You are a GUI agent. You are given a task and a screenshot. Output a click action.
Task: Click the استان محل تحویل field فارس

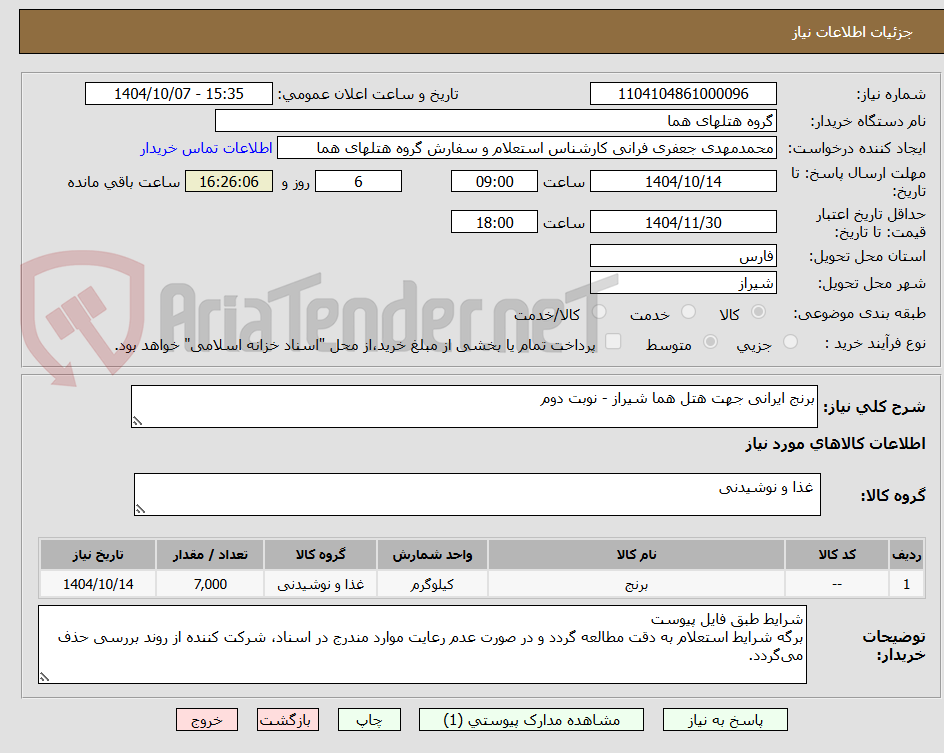(683, 256)
